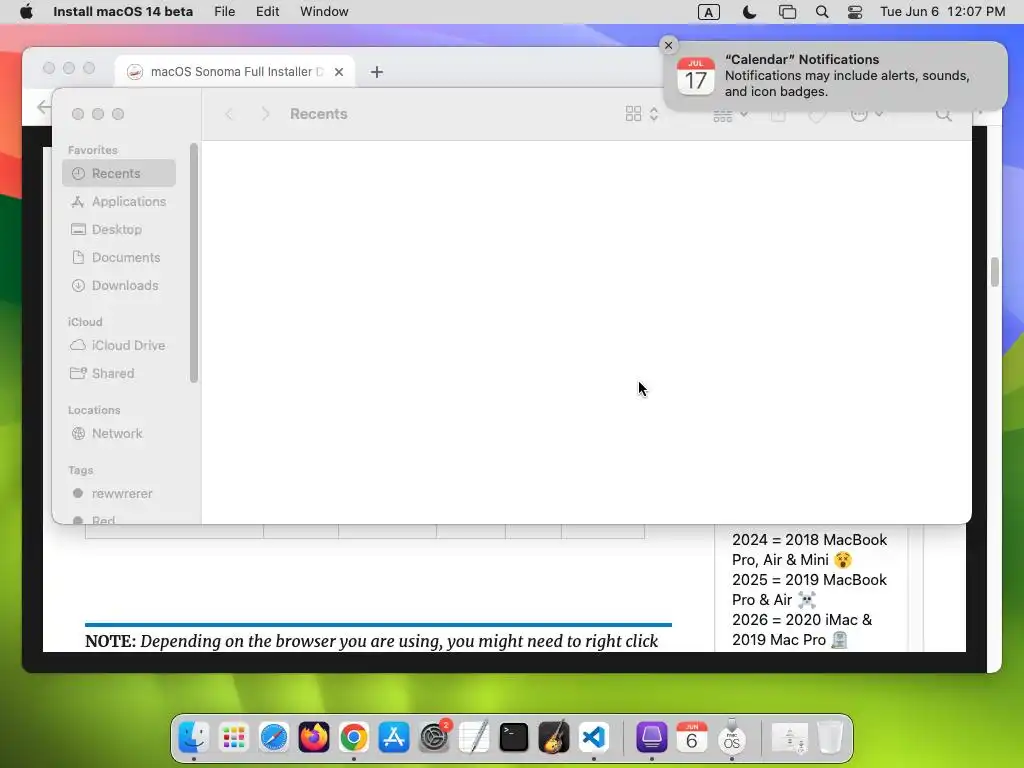
Task: Click the back chevron in the file dialog
Action: click(229, 114)
